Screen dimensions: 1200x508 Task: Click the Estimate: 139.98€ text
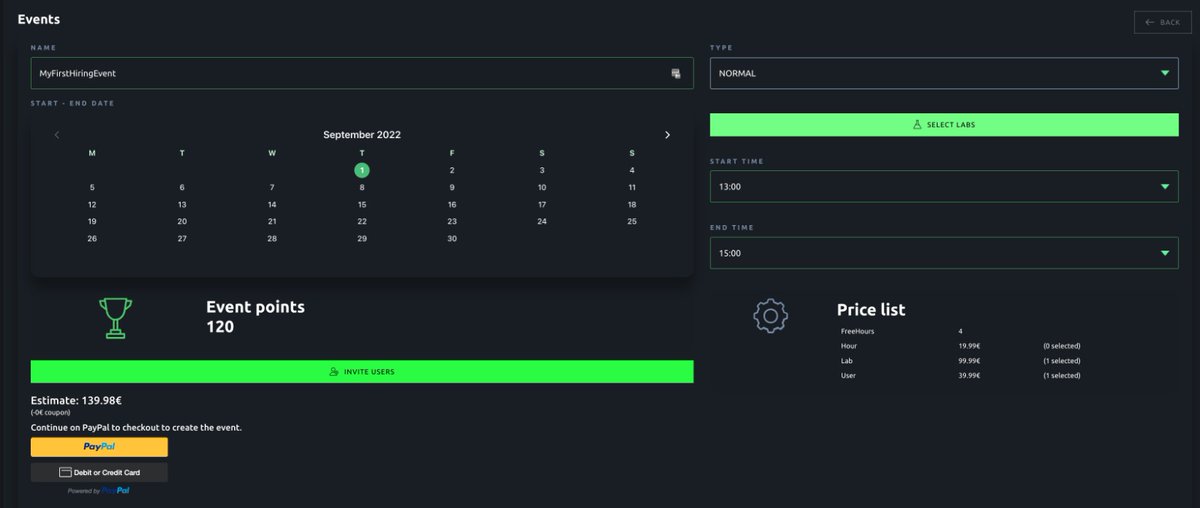tap(76, 401)
